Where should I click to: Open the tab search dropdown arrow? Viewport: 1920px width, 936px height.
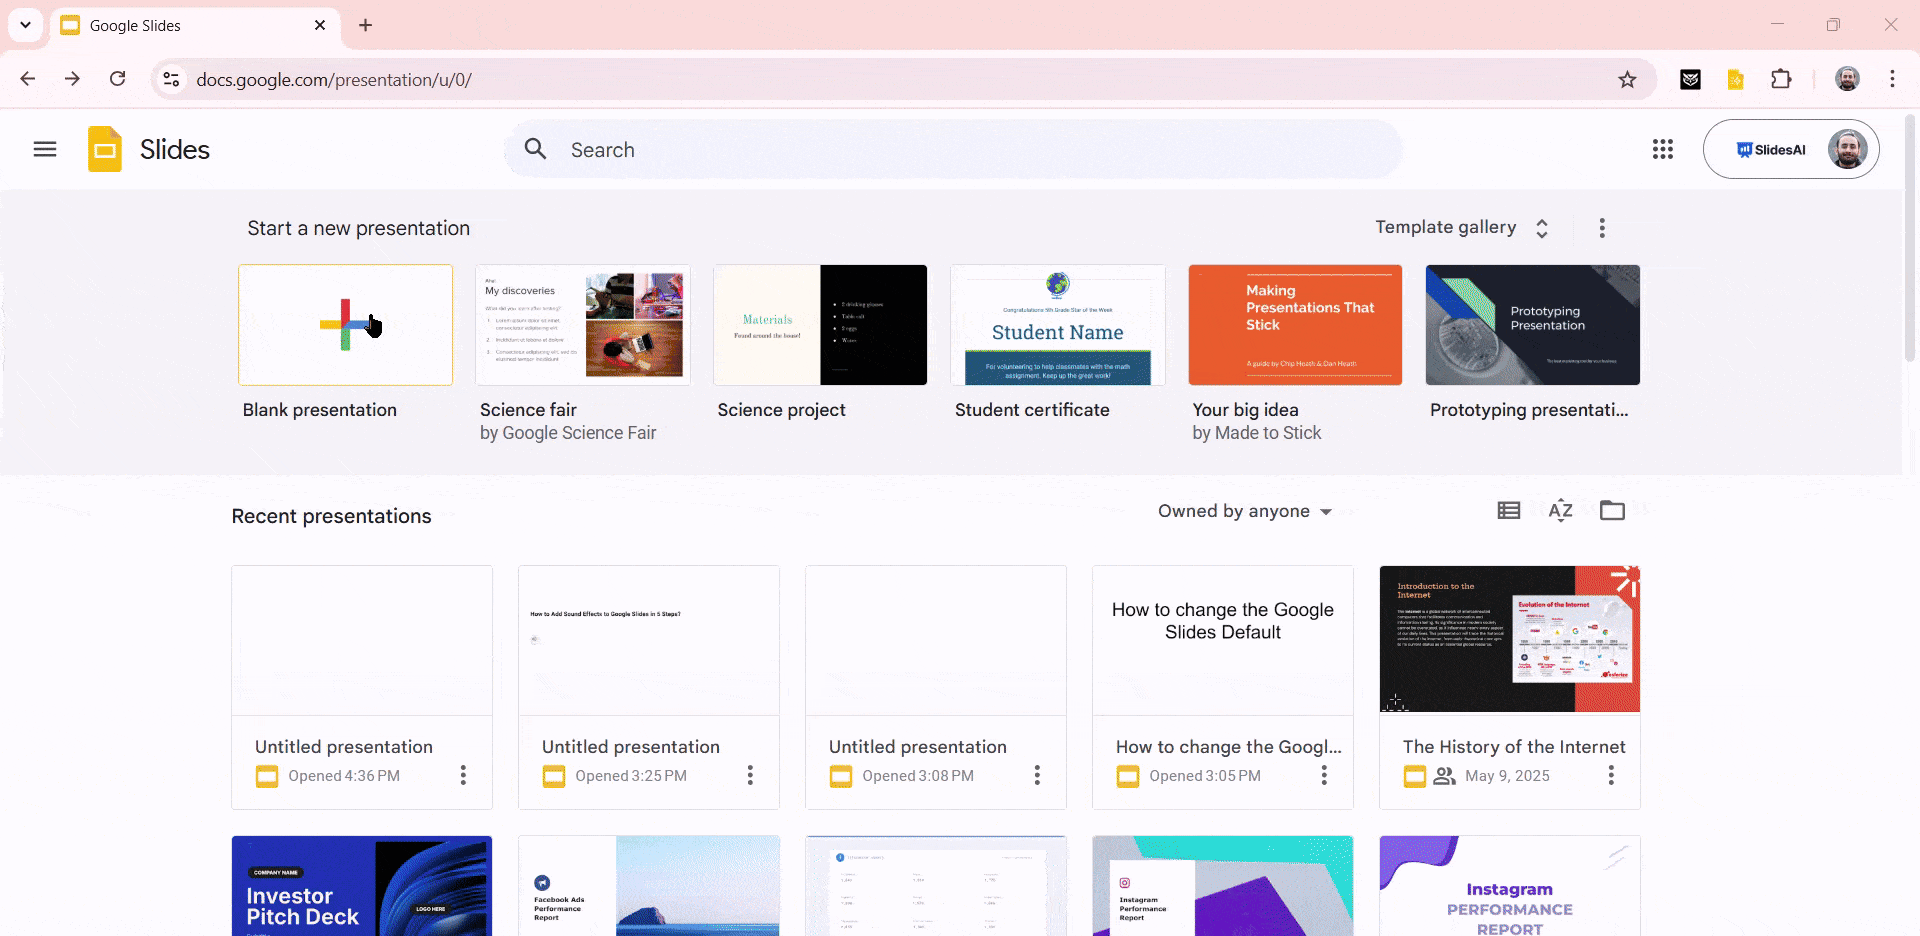click(x=26, y=25)
